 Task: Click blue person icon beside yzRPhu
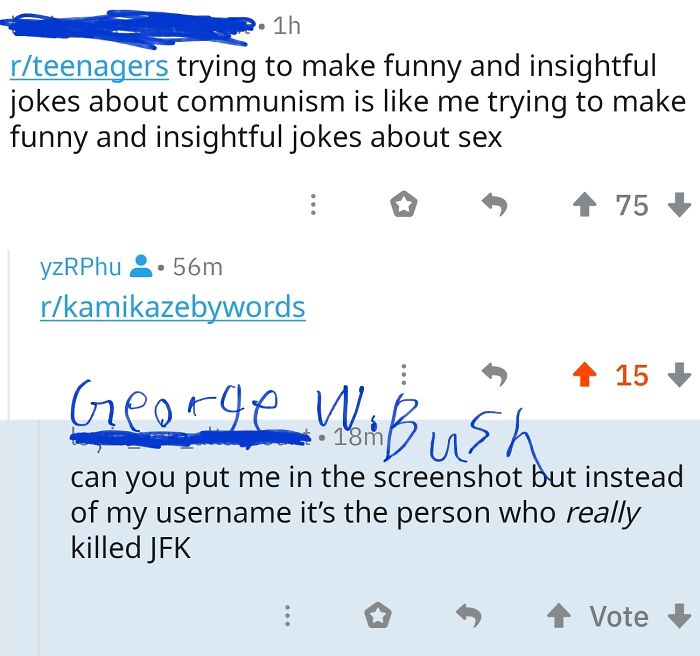[x=142, y=267]
